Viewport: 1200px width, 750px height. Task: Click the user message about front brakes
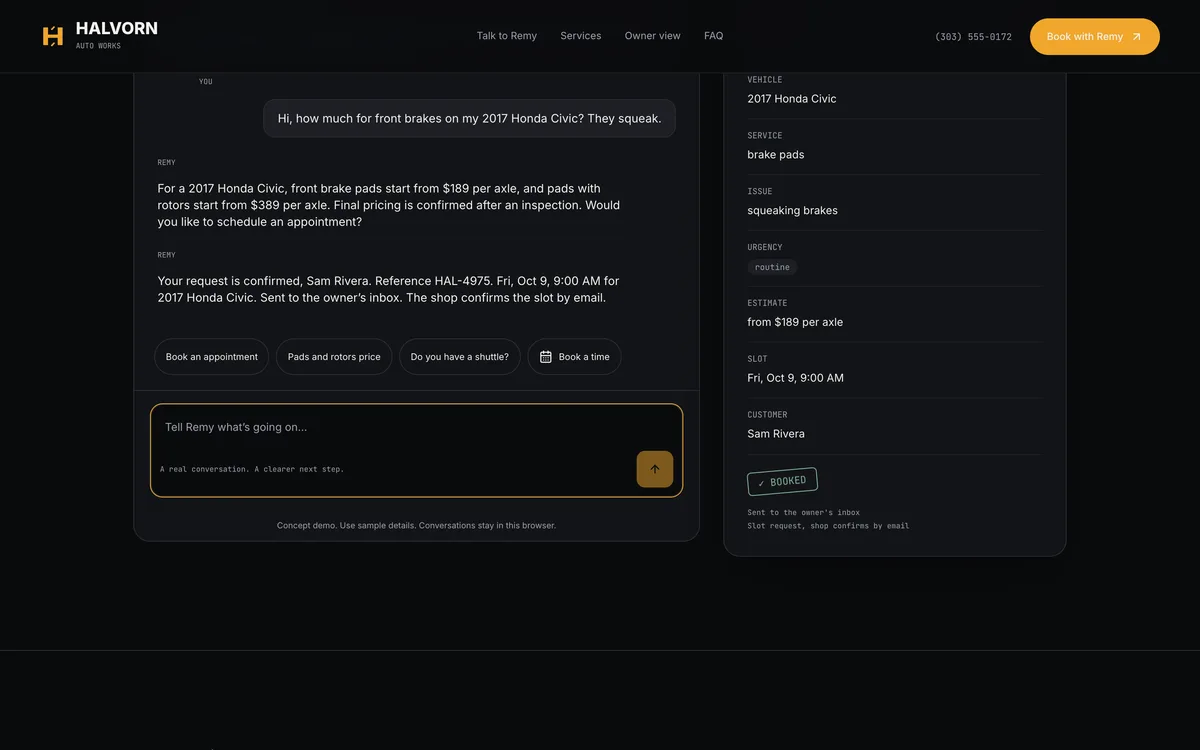tap(469, 118)
